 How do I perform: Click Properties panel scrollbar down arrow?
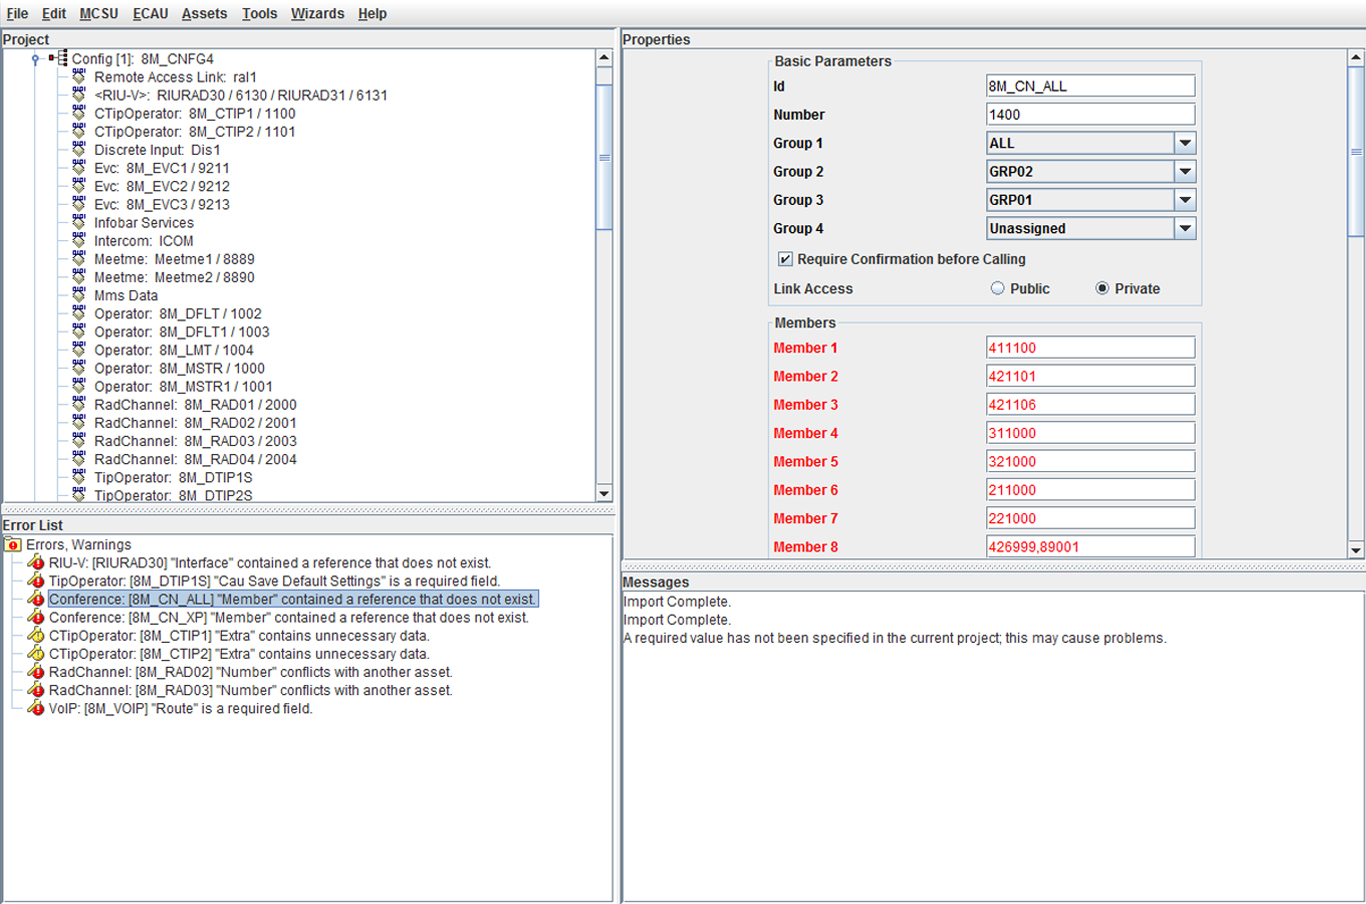(x=1356, y=549)
